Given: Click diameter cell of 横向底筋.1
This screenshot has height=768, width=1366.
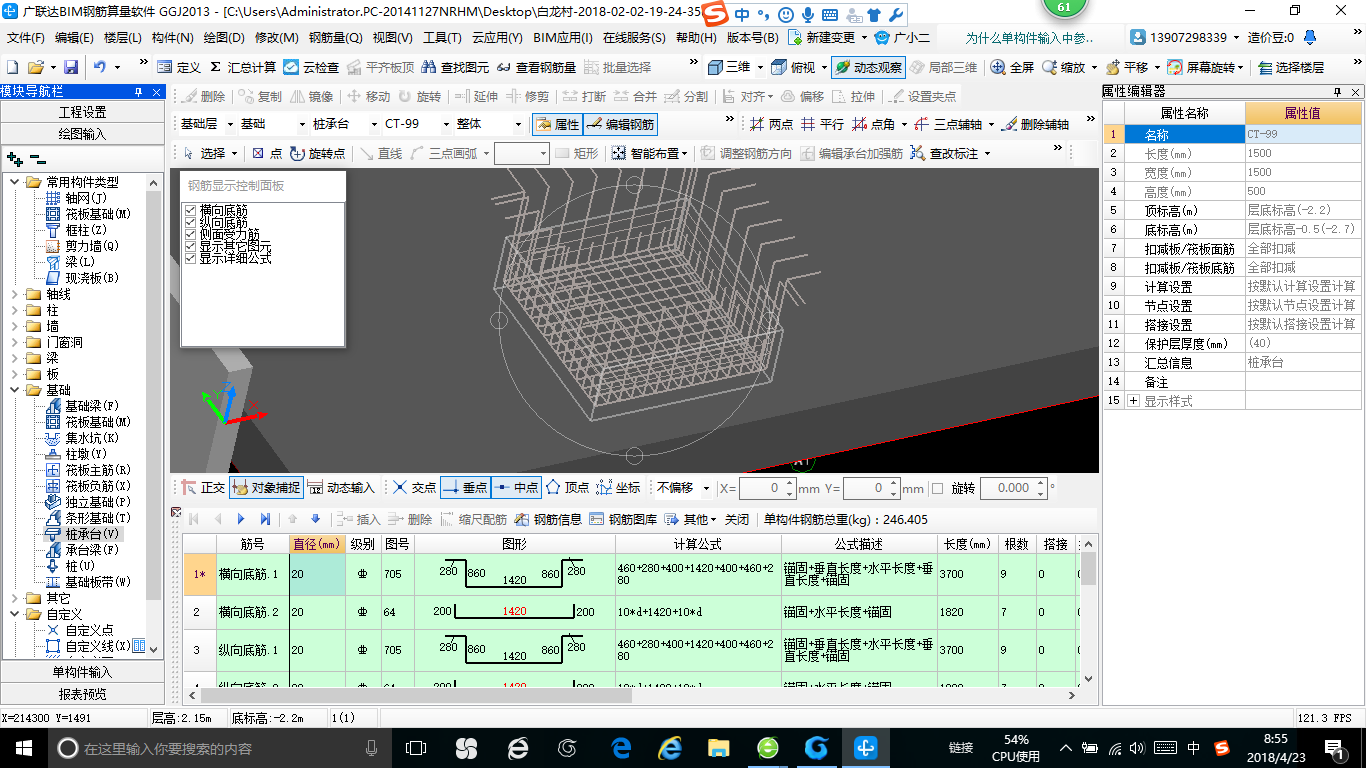Looking at the screenshot, I should [x=319, y=575].
